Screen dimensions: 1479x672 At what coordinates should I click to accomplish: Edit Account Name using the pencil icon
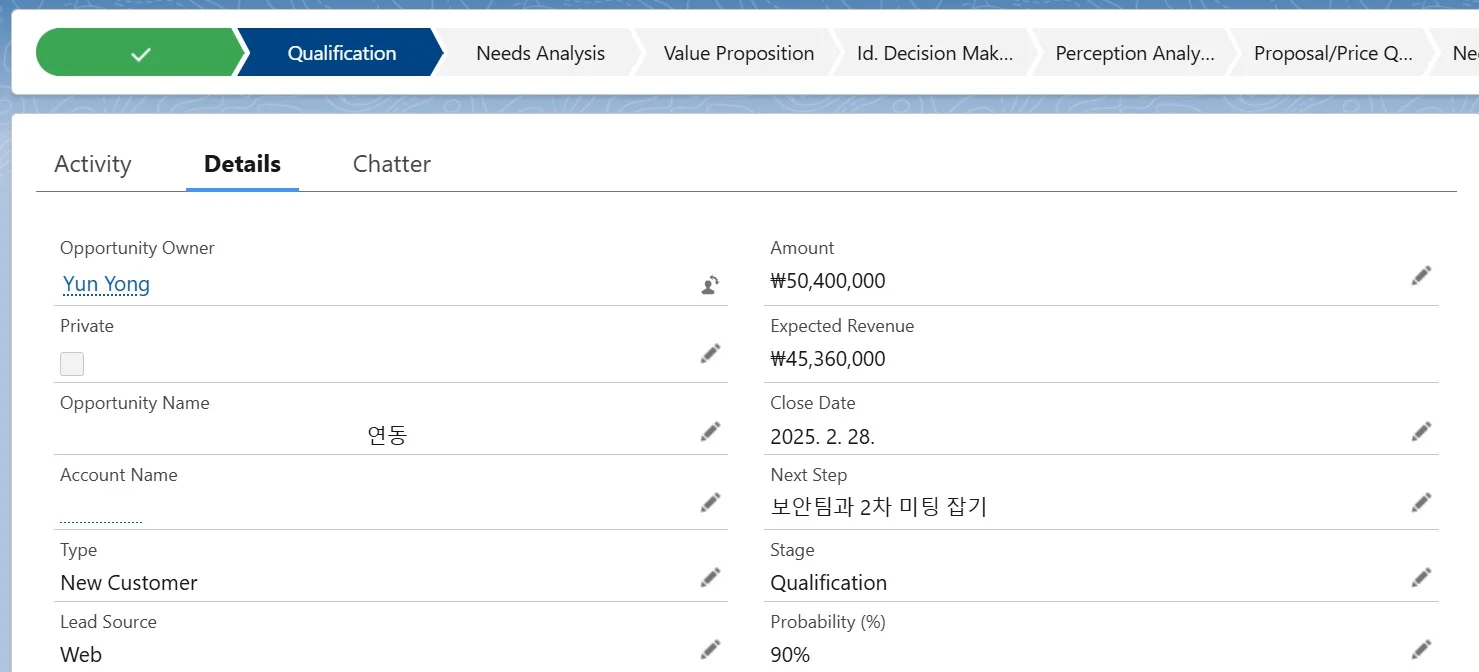click(710, 502)
